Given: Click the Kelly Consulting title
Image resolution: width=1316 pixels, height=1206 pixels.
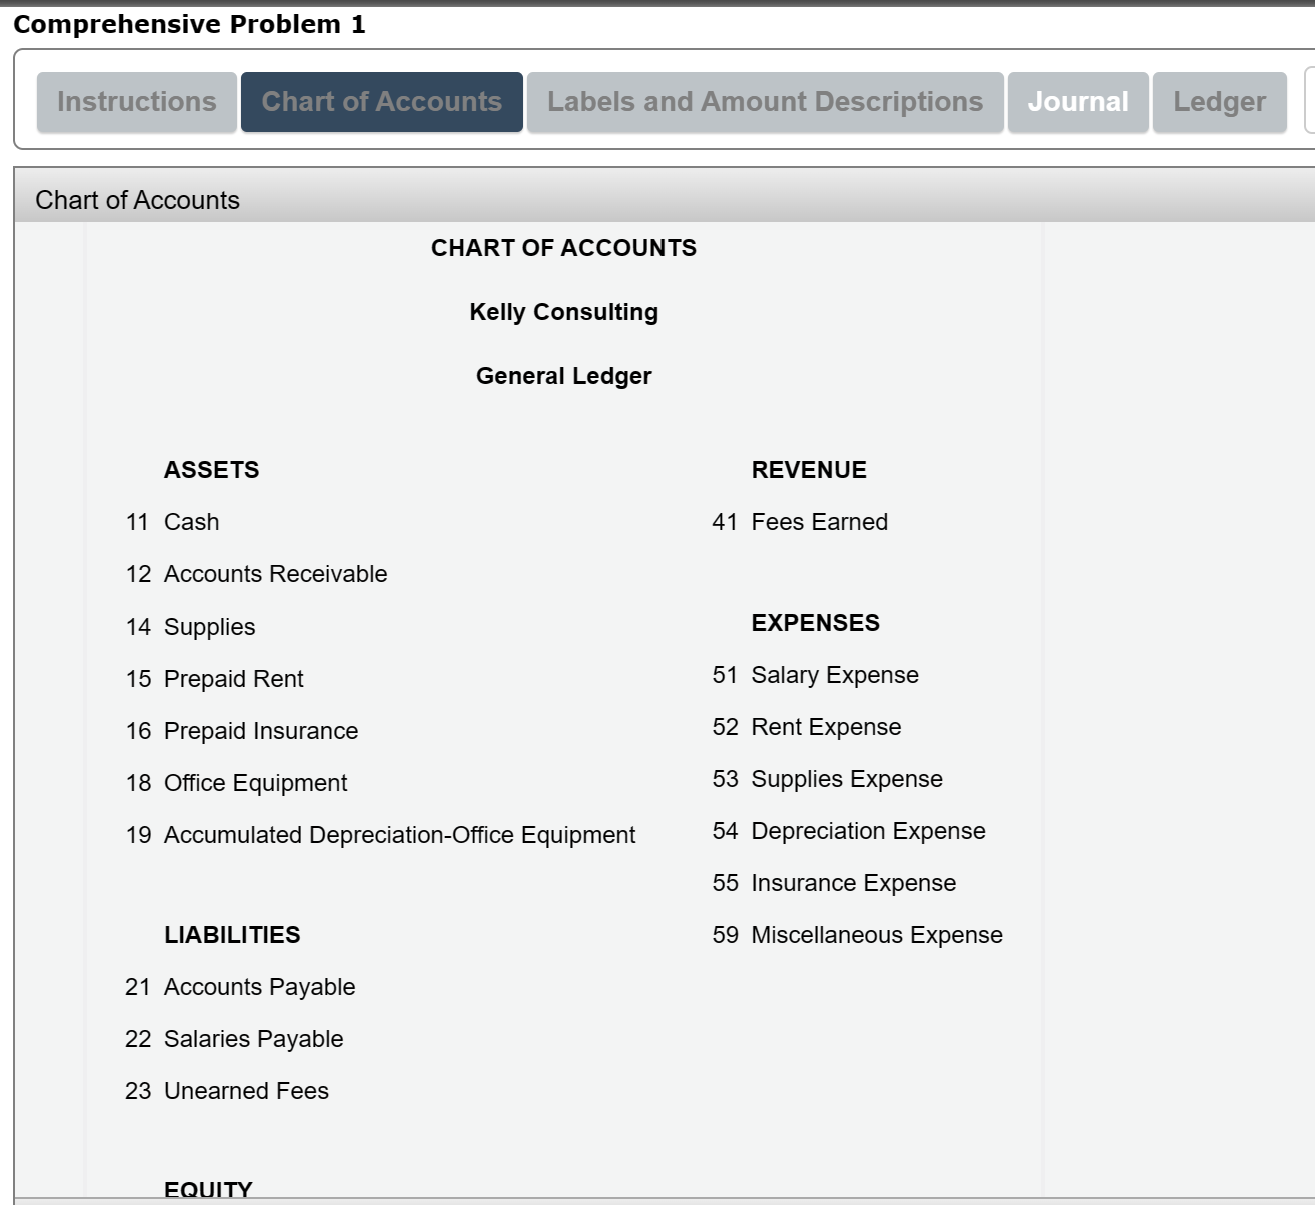Looking at the screenshot, I should pos(564,312).
